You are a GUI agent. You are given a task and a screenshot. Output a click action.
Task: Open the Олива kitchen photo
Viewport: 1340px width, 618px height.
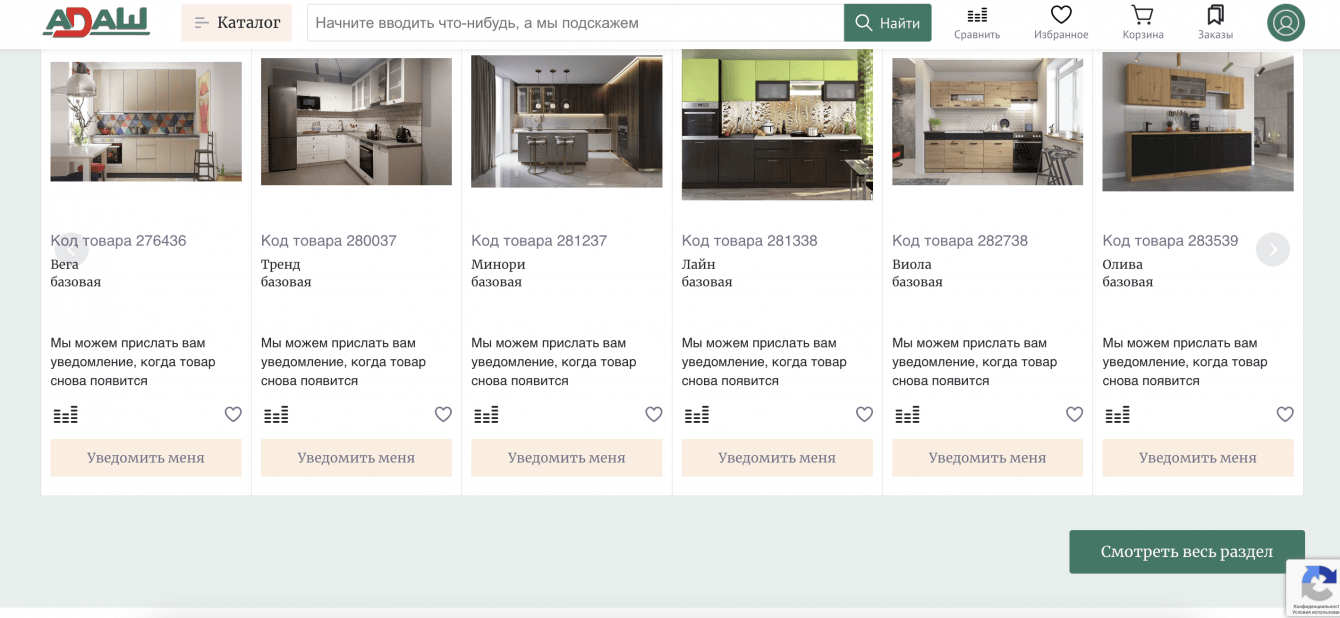click(x=1198, y=121)
